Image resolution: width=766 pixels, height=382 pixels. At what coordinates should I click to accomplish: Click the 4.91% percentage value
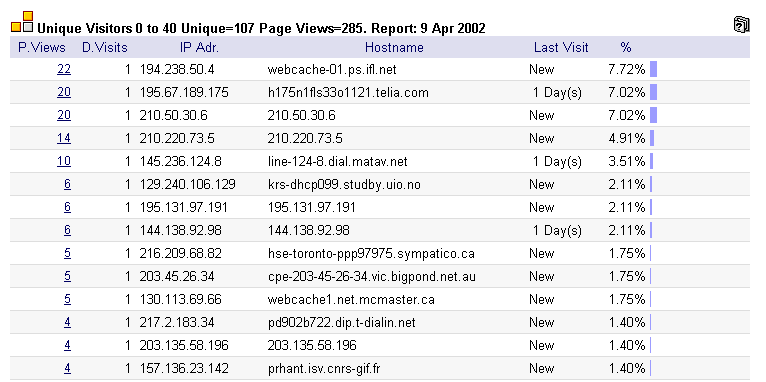pyautogui.click(x=627, y=138)
